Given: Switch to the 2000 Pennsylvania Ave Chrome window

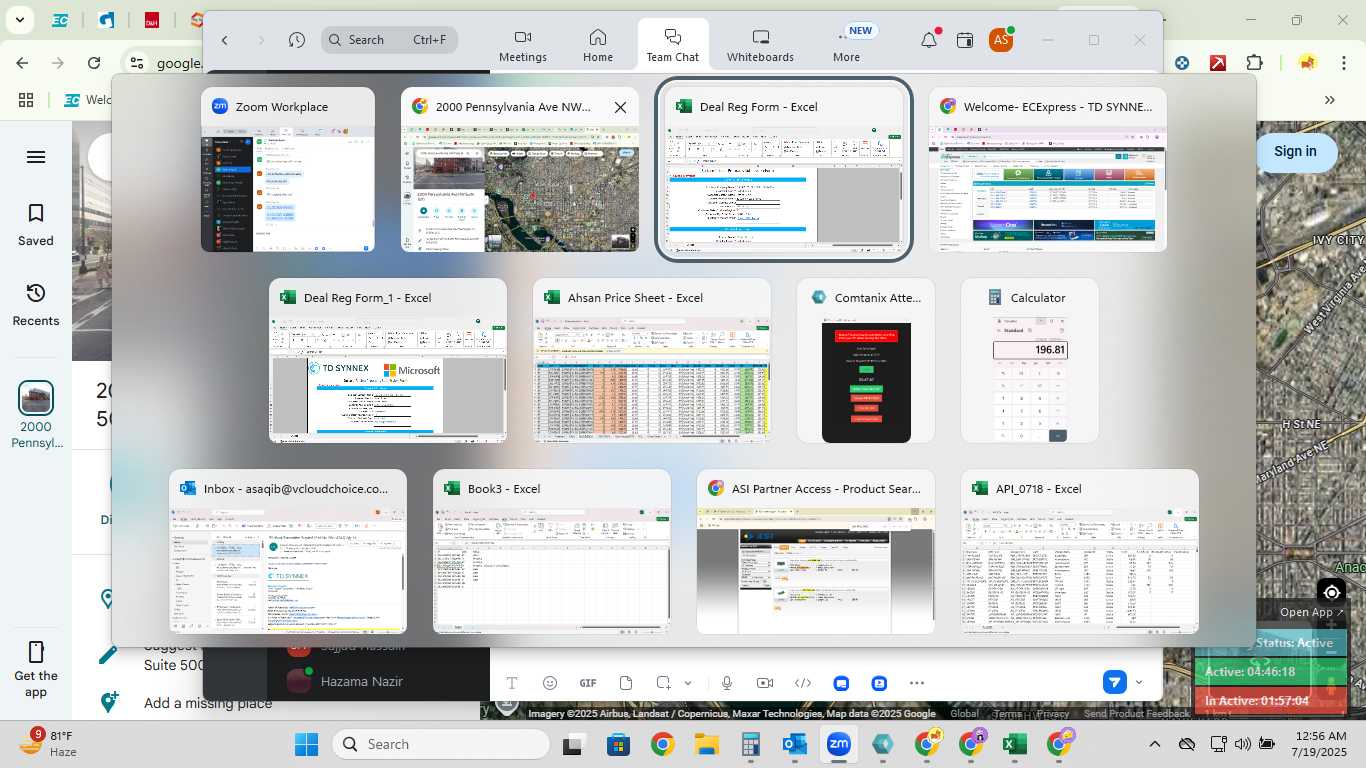Looking at the screenshot, I should (520, 169).
